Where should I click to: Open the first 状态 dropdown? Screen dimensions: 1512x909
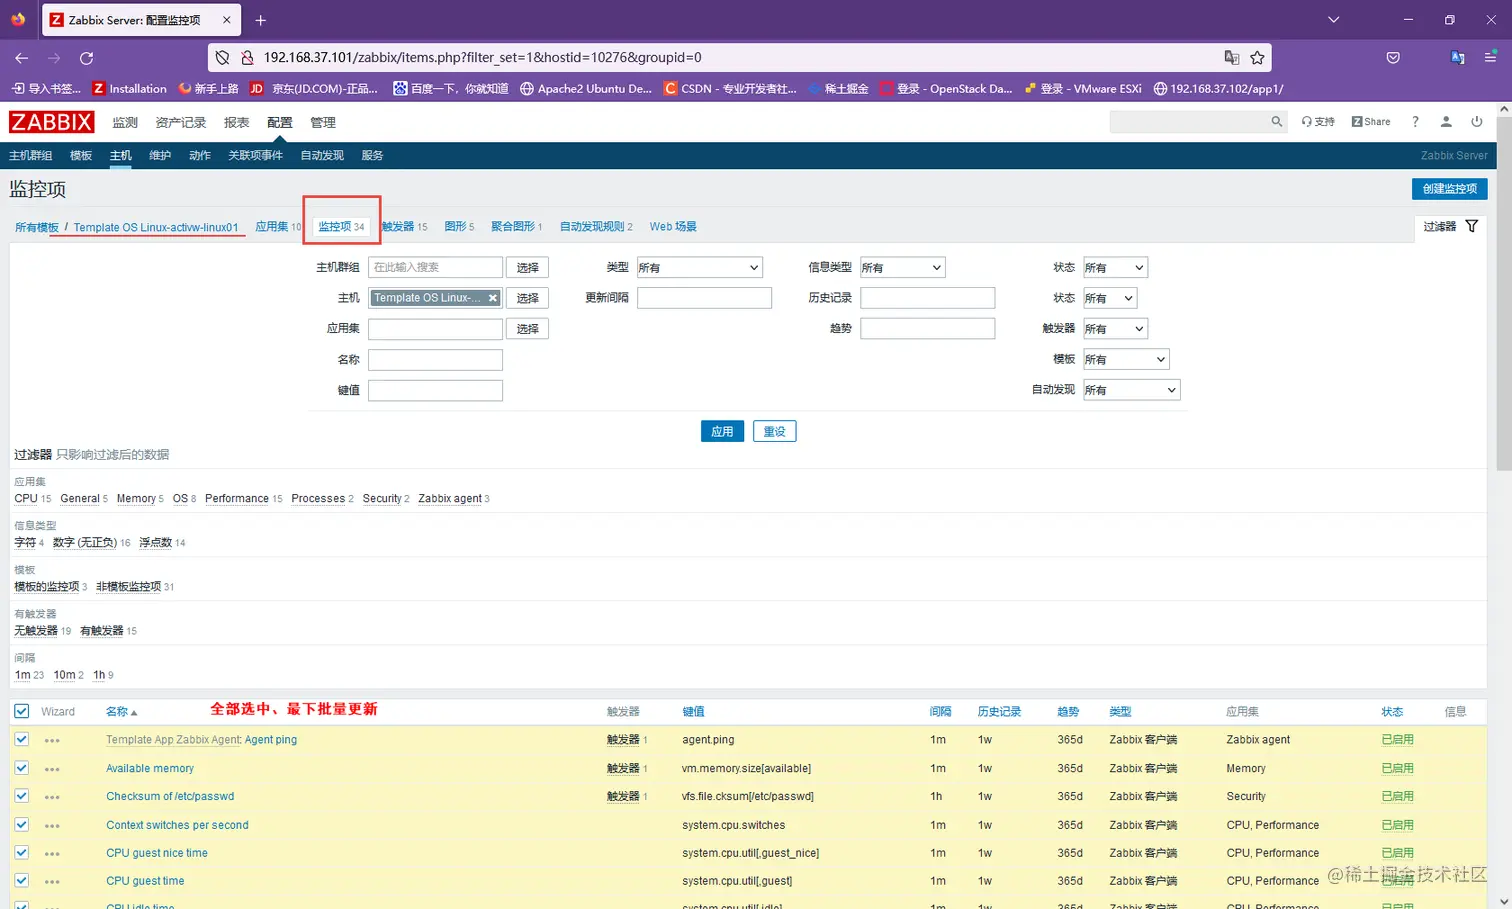pyautogui.click(x=1115, y=268)
